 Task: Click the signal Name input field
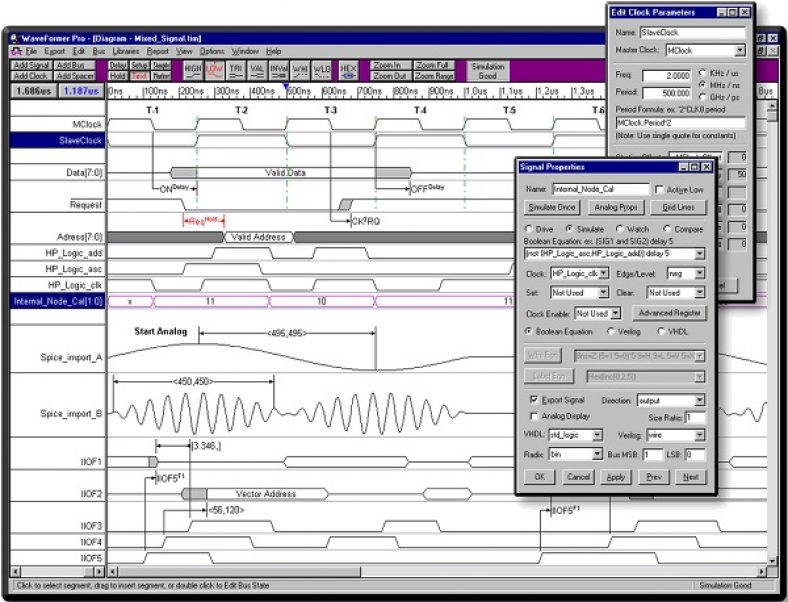click(x=600, y=189)
